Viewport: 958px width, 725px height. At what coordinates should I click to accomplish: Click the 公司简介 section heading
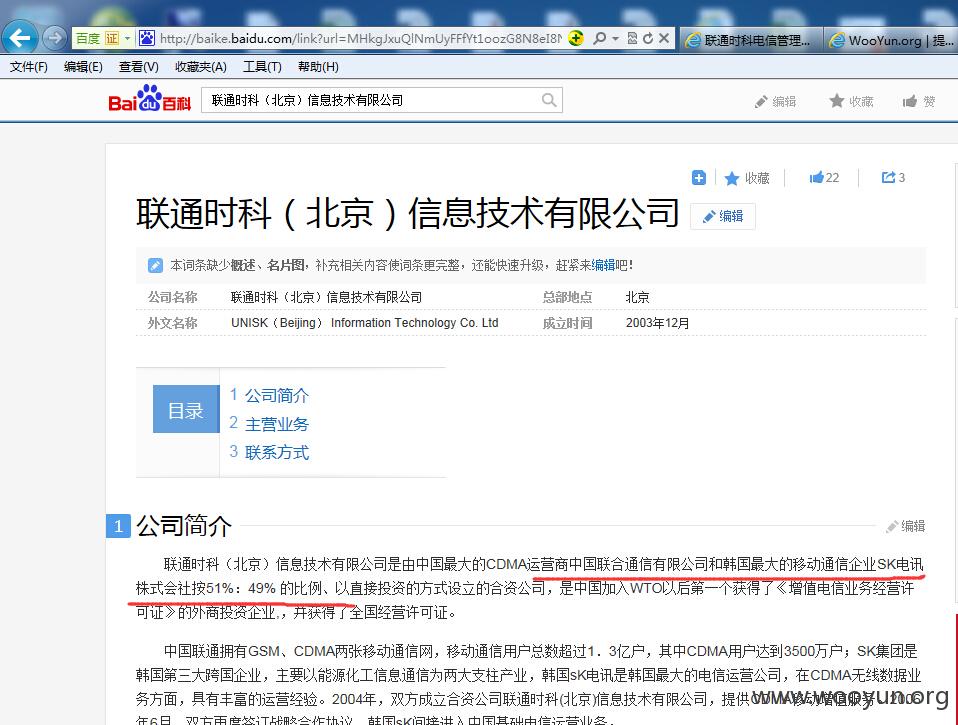(184, 526)
